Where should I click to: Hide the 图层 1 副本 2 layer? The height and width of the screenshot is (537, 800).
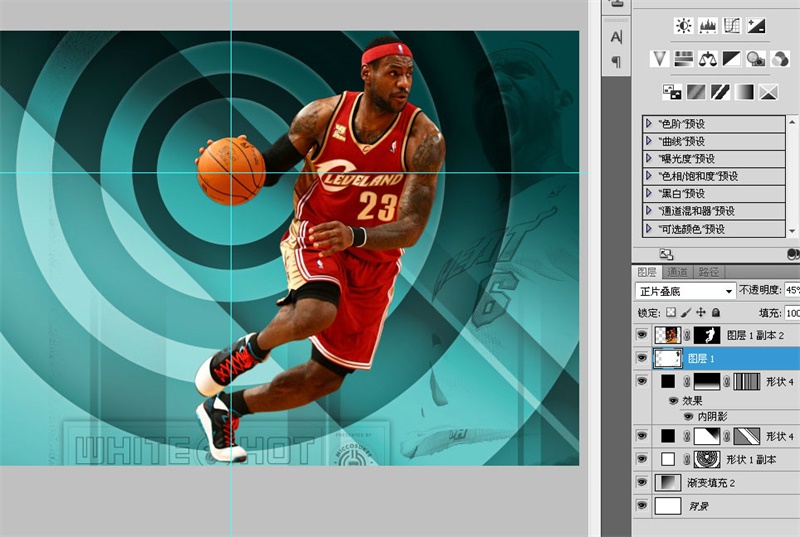pyautogui.click(x=642, y=336)
